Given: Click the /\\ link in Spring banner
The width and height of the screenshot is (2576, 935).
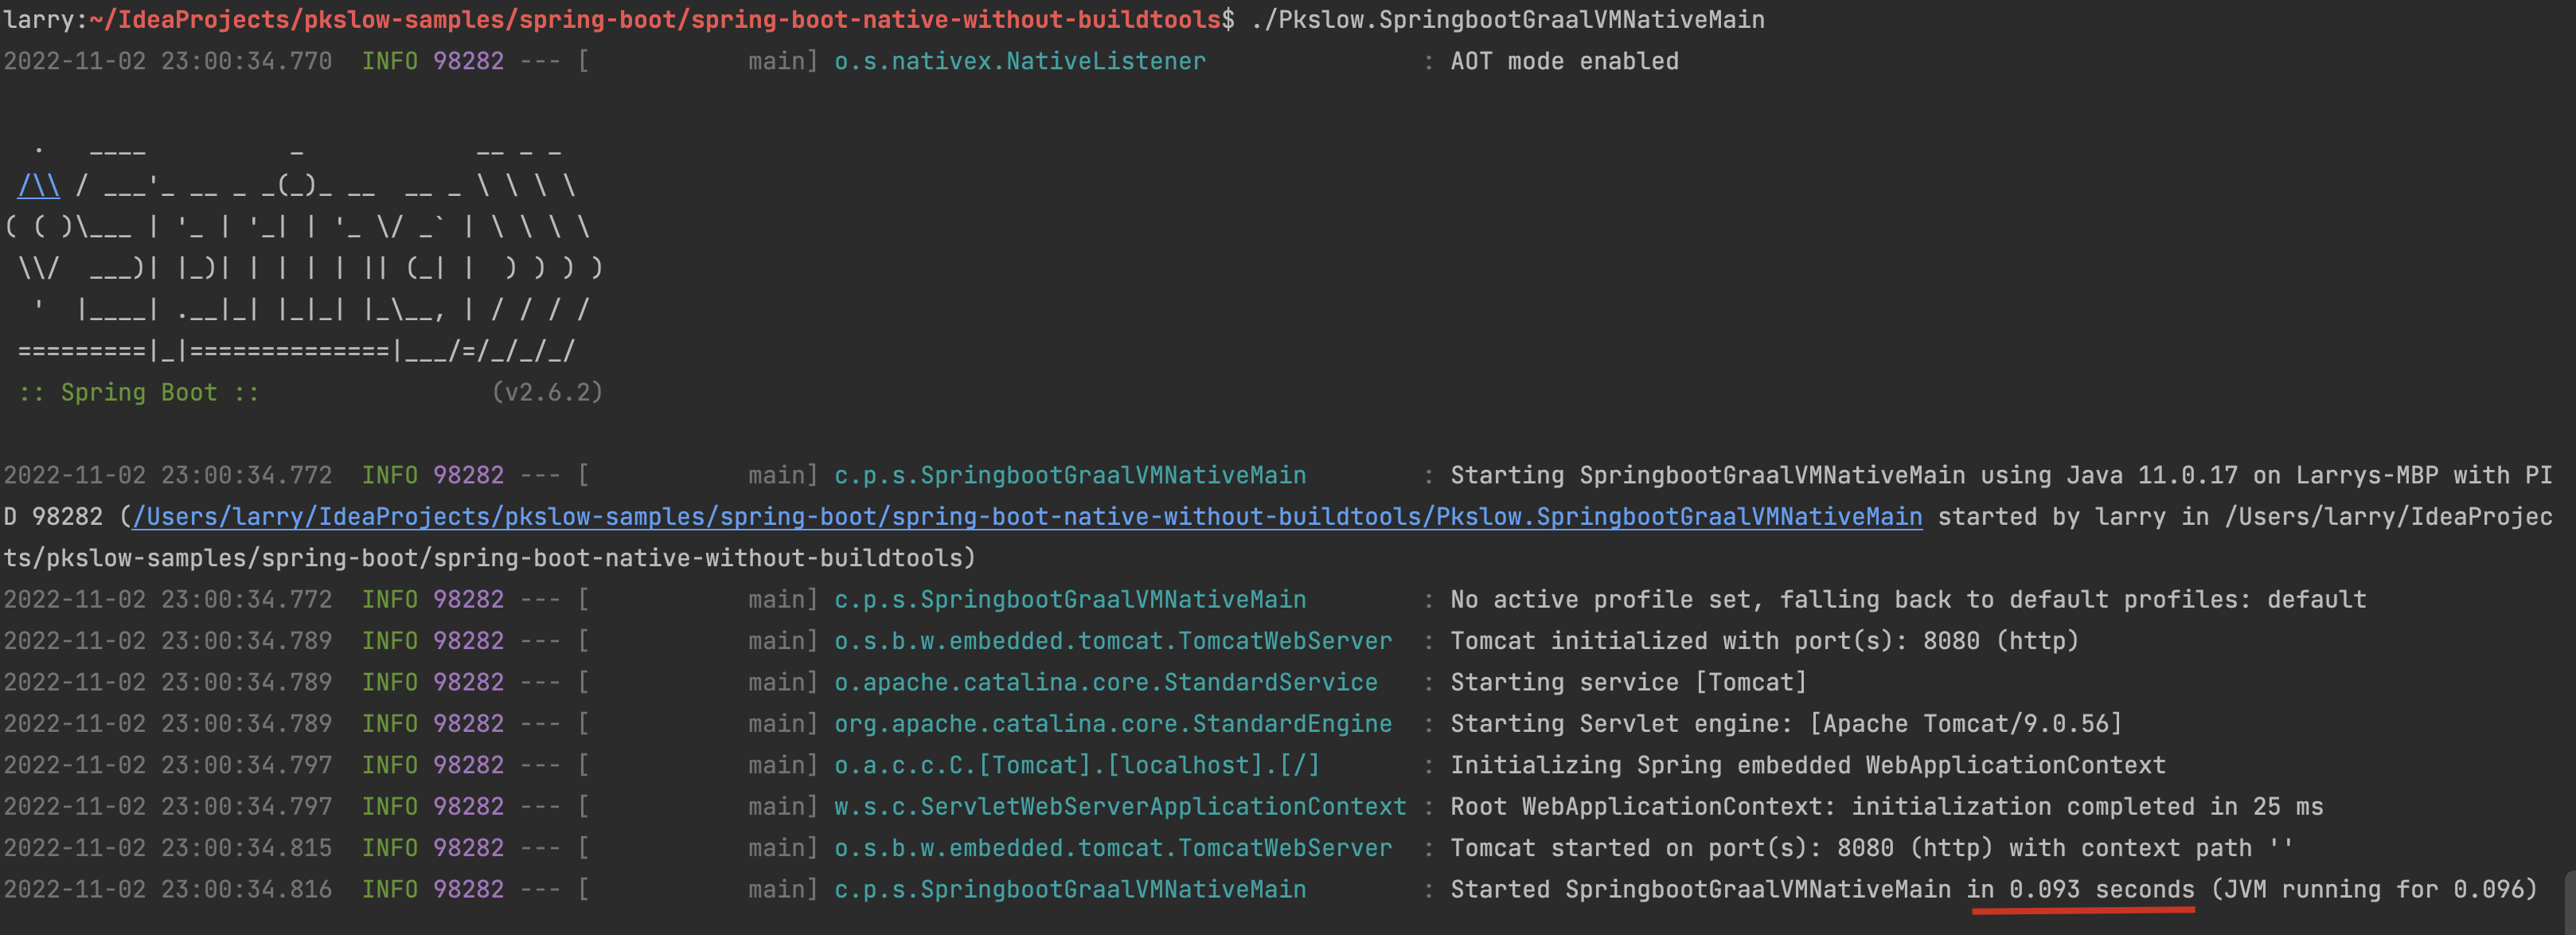Looking at the screenshot, I should pos(39,186).
